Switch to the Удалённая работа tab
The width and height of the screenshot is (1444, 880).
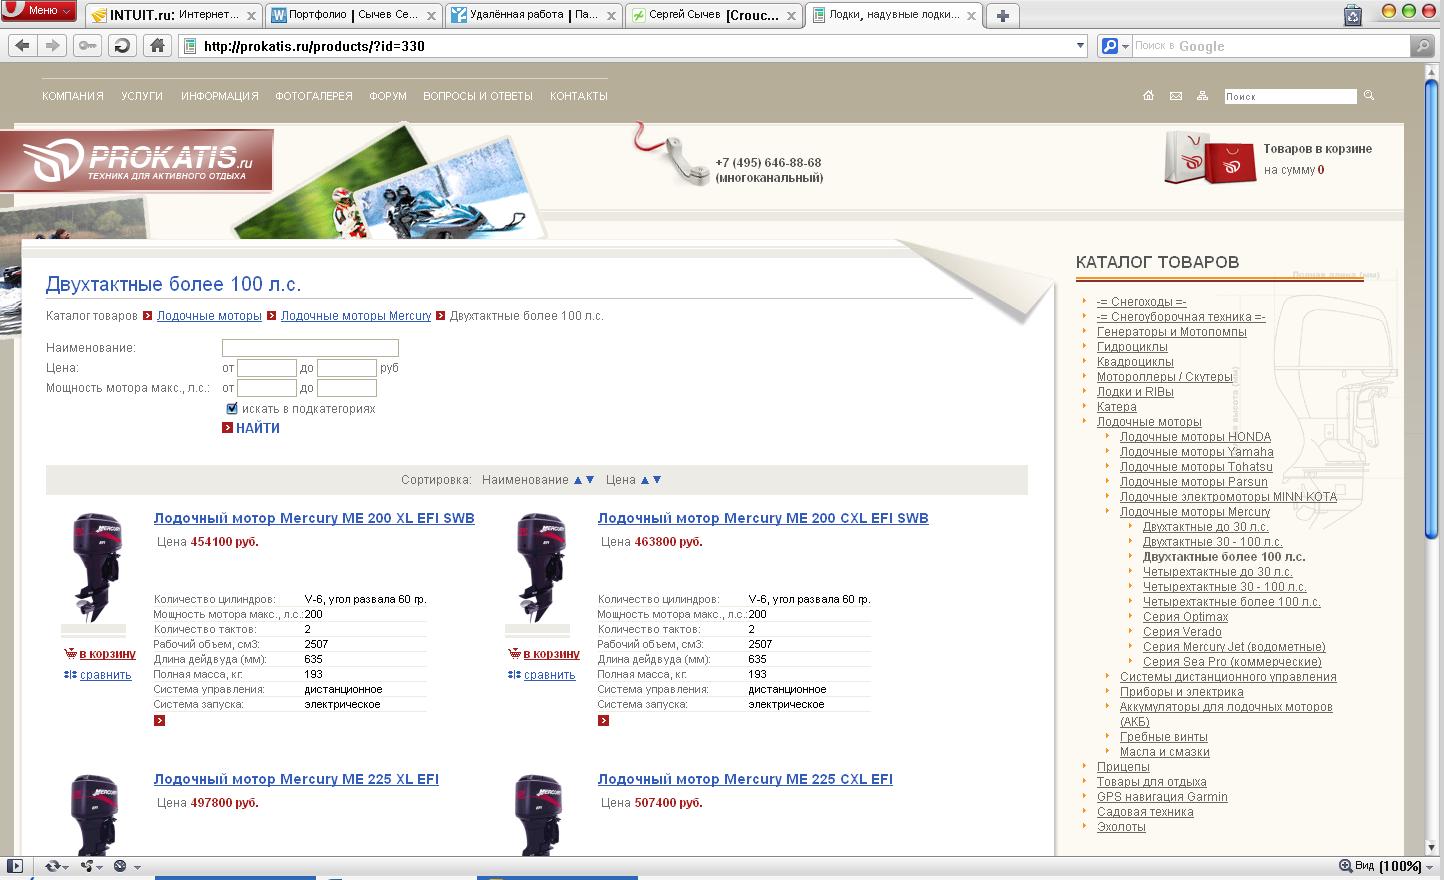coord(534,15)
